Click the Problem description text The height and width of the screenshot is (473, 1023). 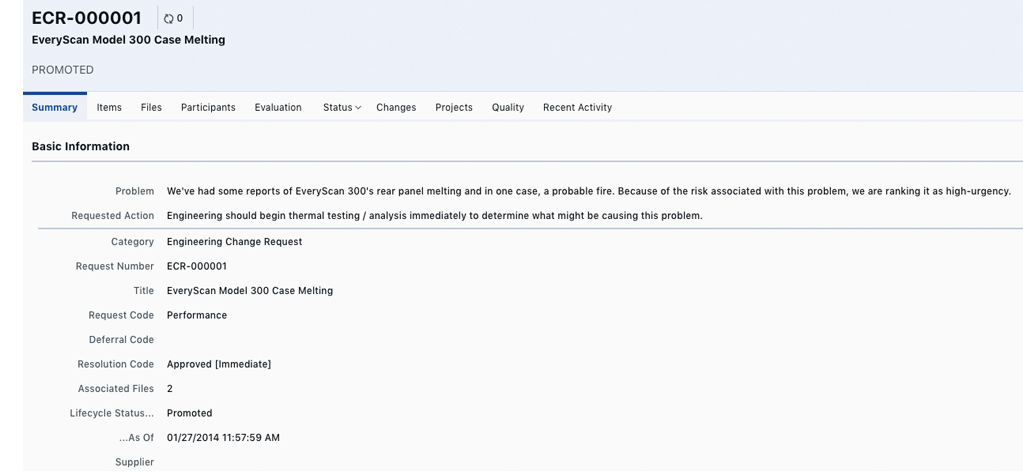click(x=588, y=191)
